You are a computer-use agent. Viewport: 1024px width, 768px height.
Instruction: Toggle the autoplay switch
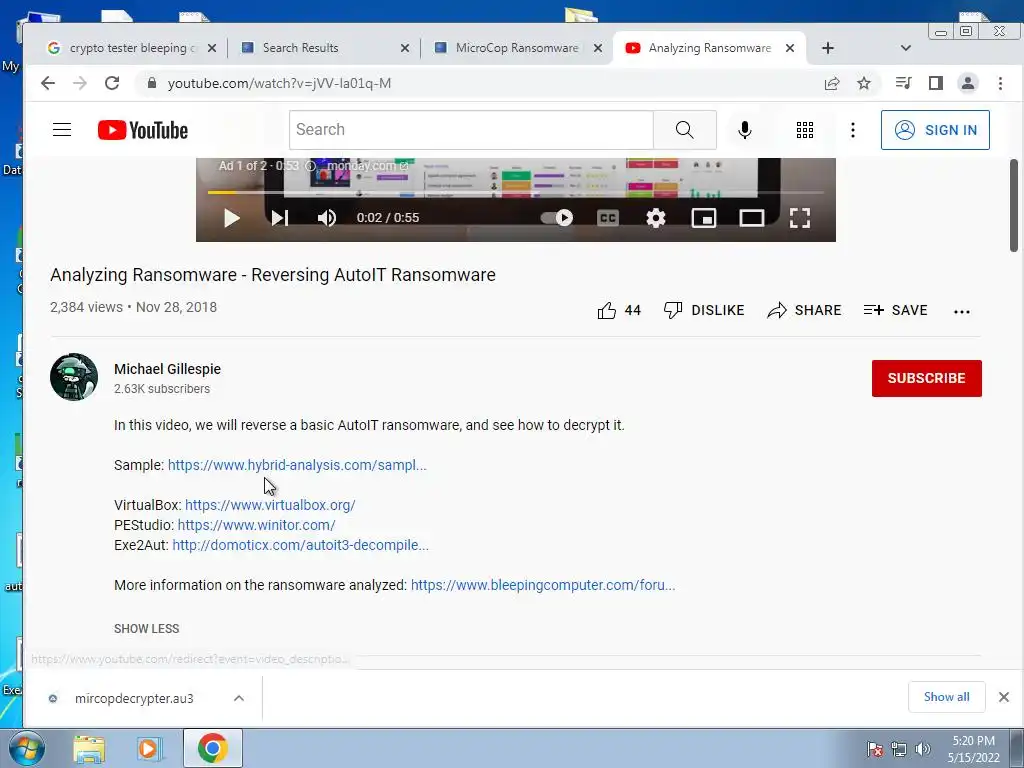557,217
